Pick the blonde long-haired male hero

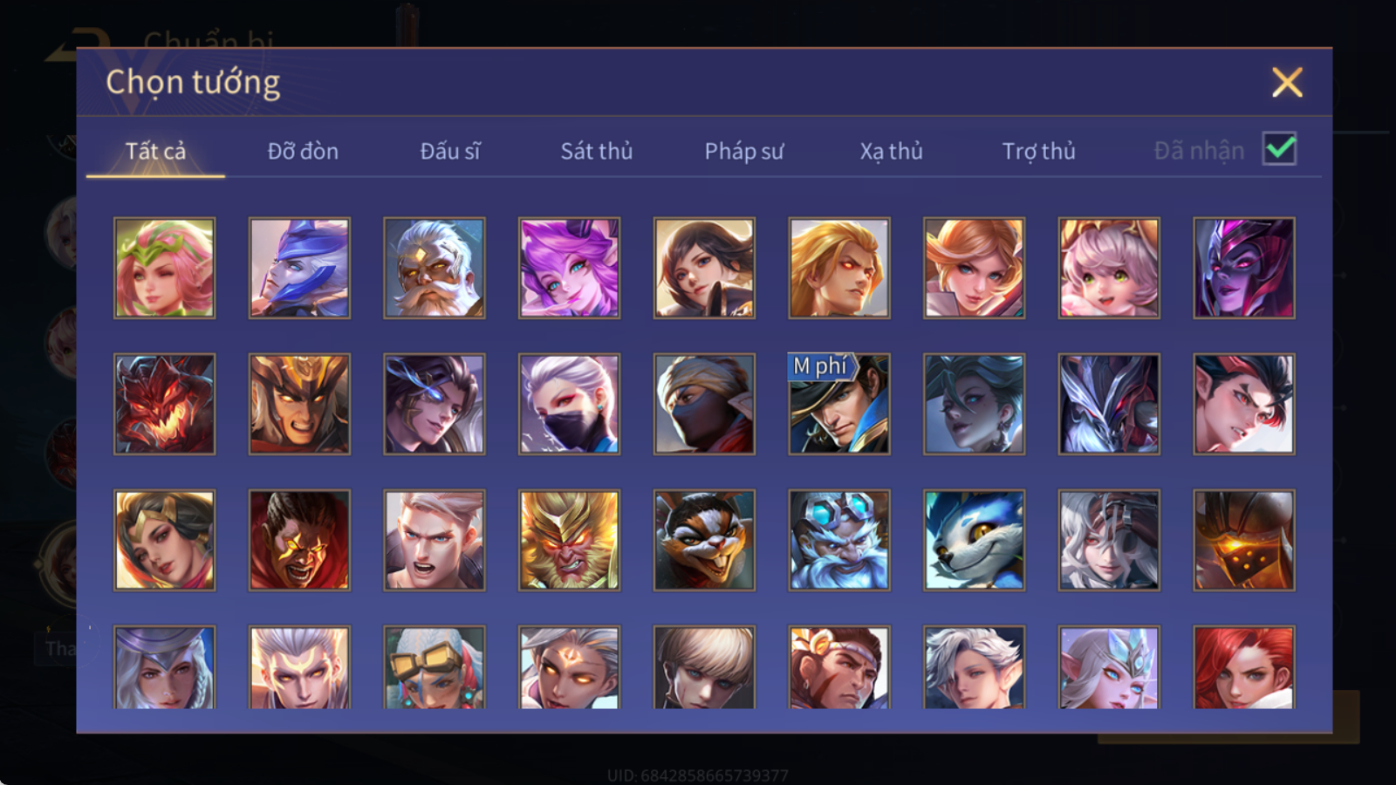839,268
